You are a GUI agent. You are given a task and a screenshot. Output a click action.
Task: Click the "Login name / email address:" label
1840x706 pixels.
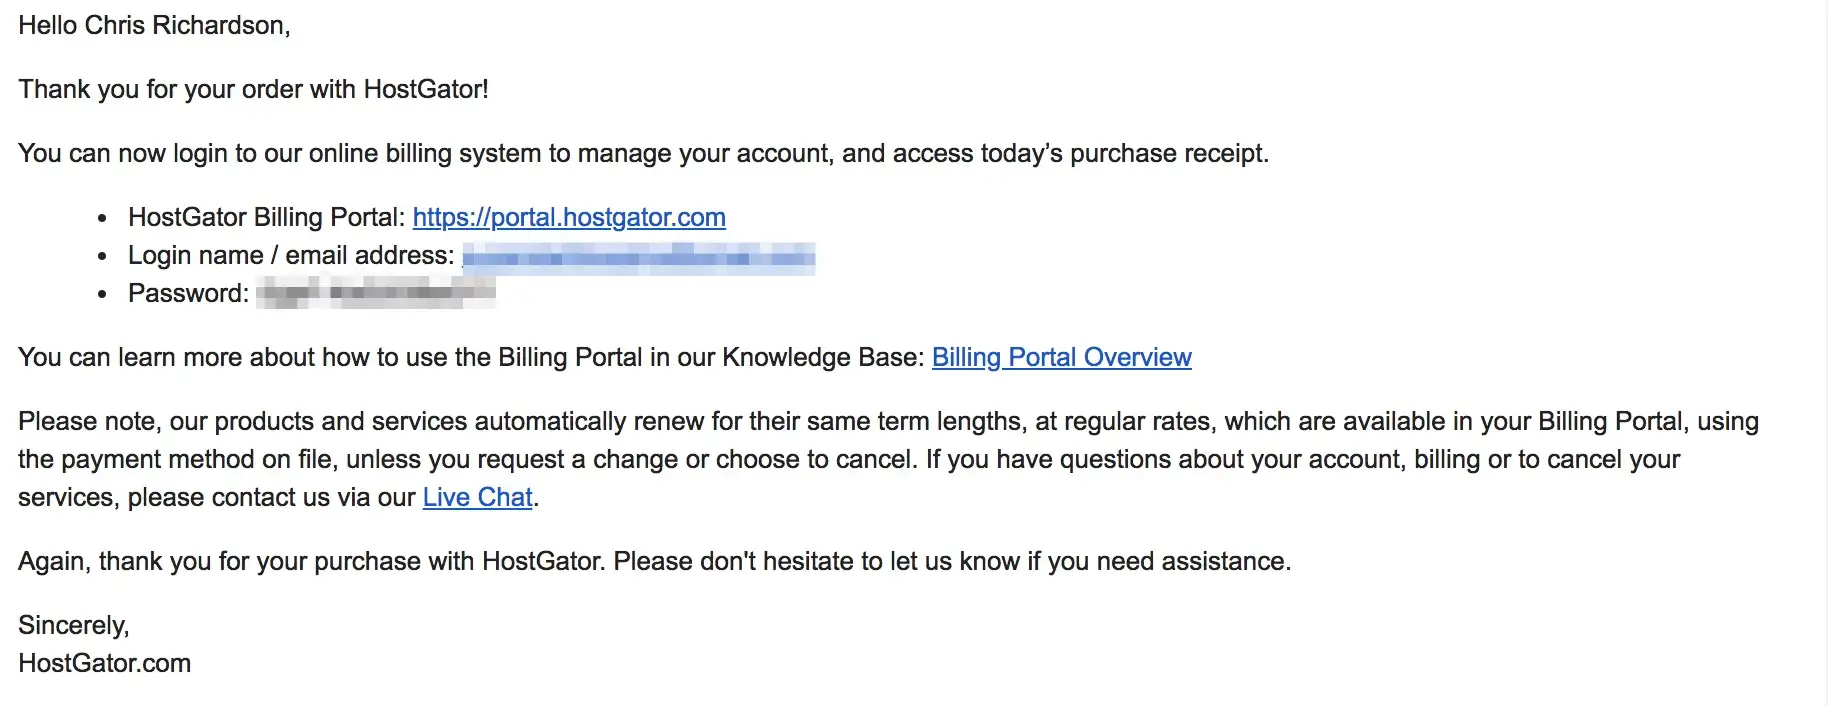click(x=290, y=255)
